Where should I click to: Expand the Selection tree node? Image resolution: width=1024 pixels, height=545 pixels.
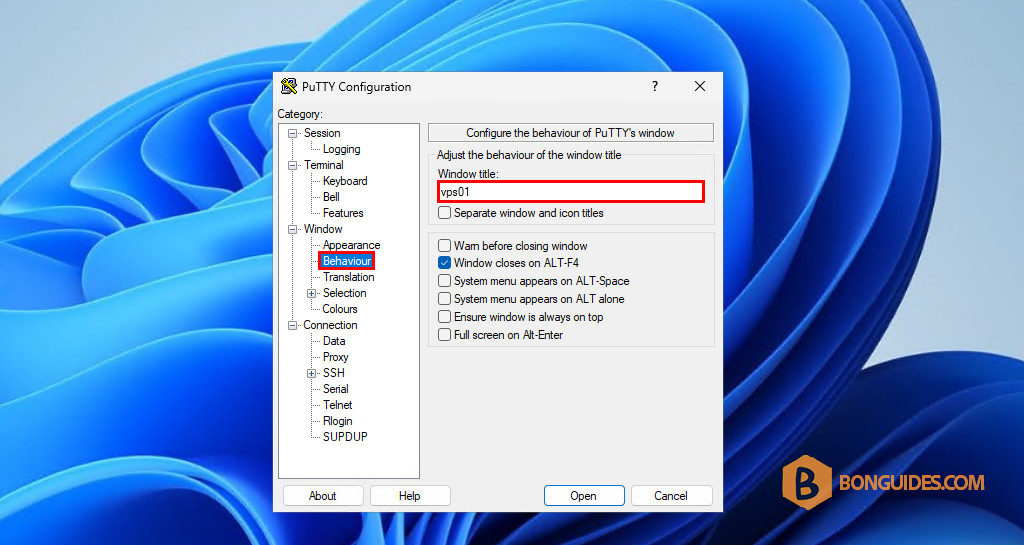click(x=312, y=293)
